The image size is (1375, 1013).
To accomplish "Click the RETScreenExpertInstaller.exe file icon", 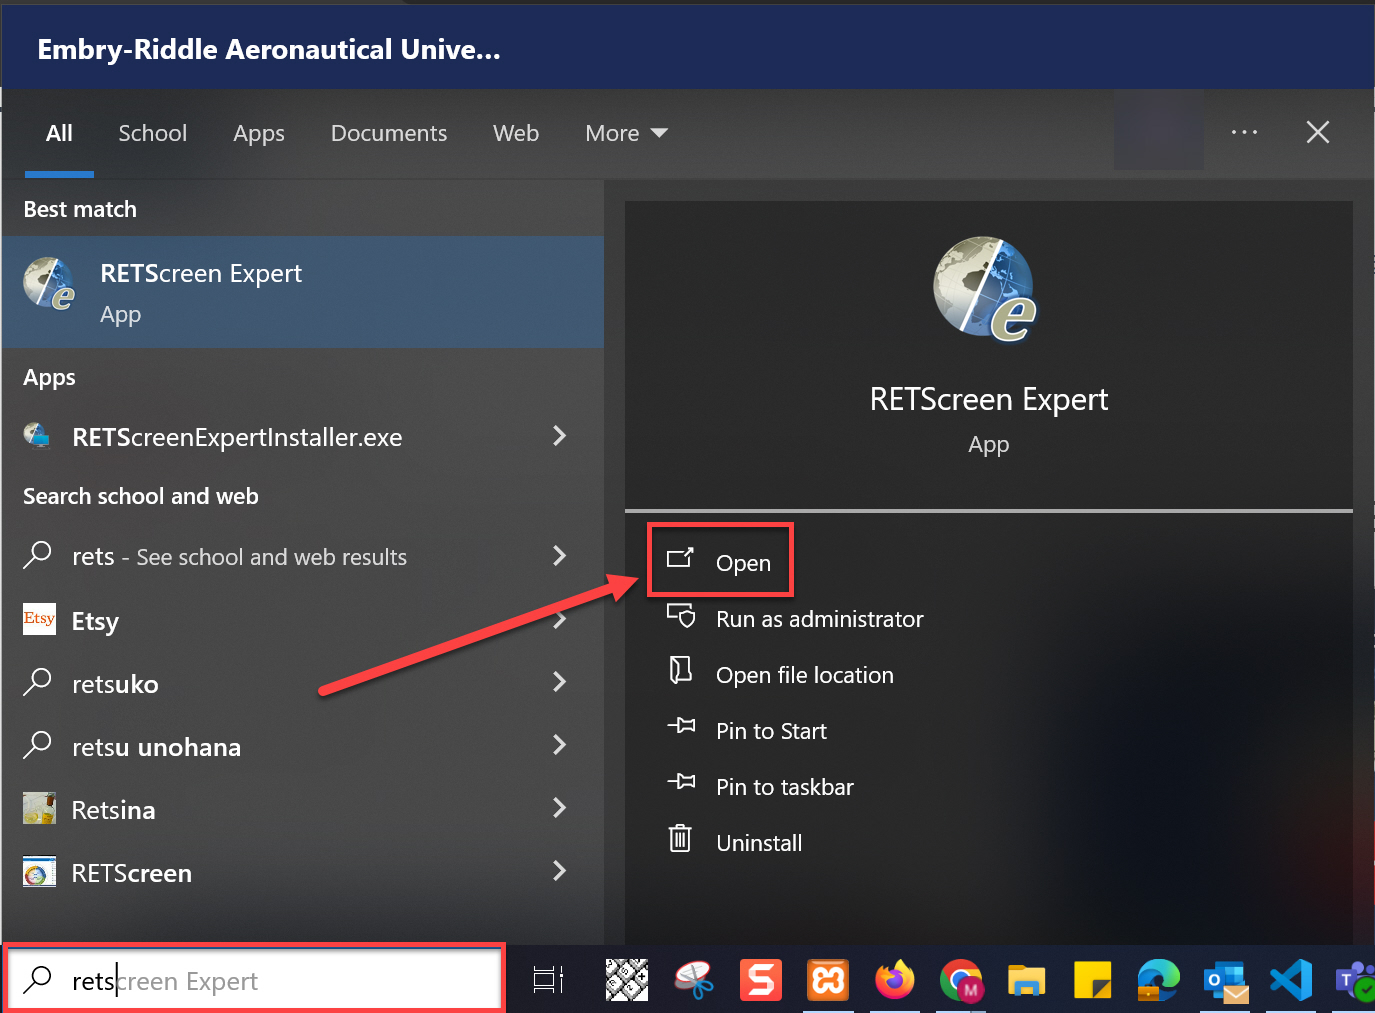I will [x=38, y=436].
